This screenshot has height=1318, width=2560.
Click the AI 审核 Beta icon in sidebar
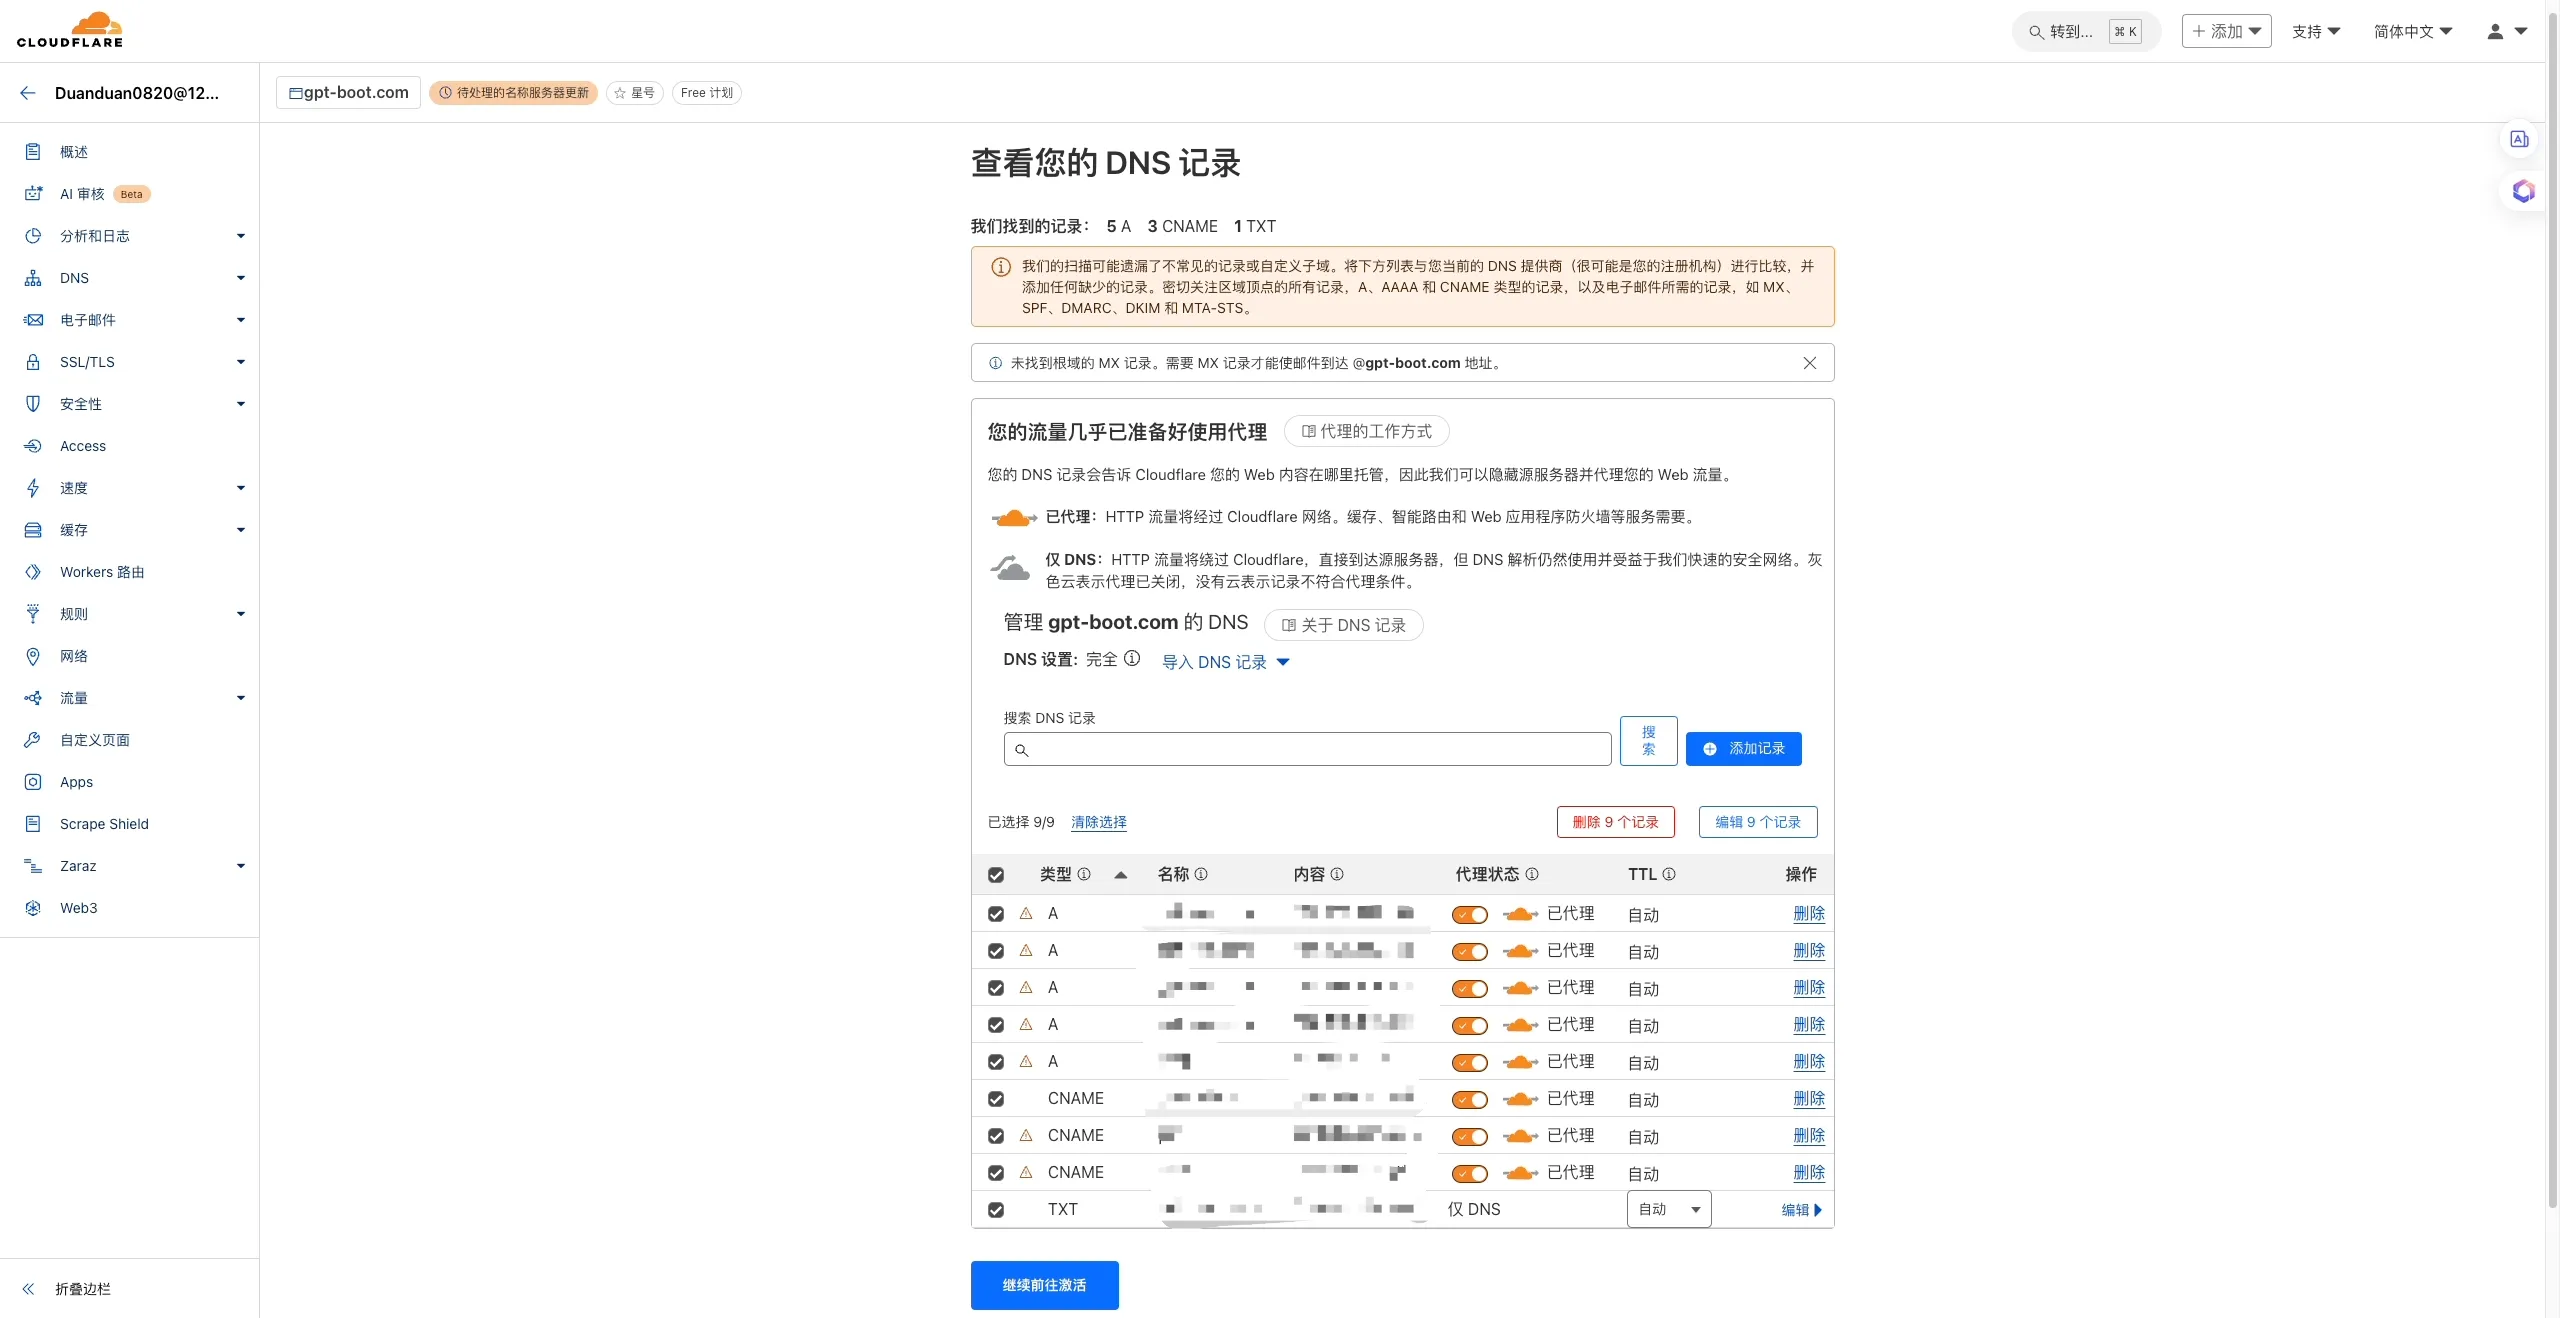tap(34, 193)
